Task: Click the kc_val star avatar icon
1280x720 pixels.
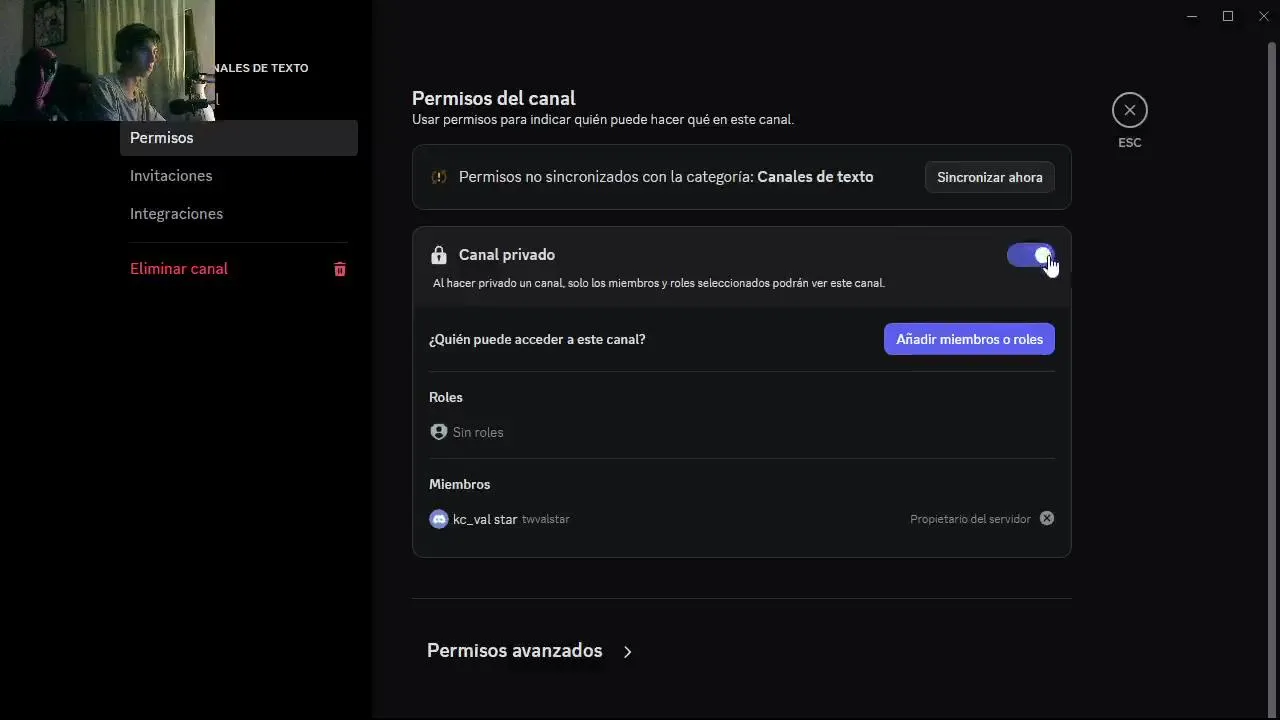Action: click(438, 519)
